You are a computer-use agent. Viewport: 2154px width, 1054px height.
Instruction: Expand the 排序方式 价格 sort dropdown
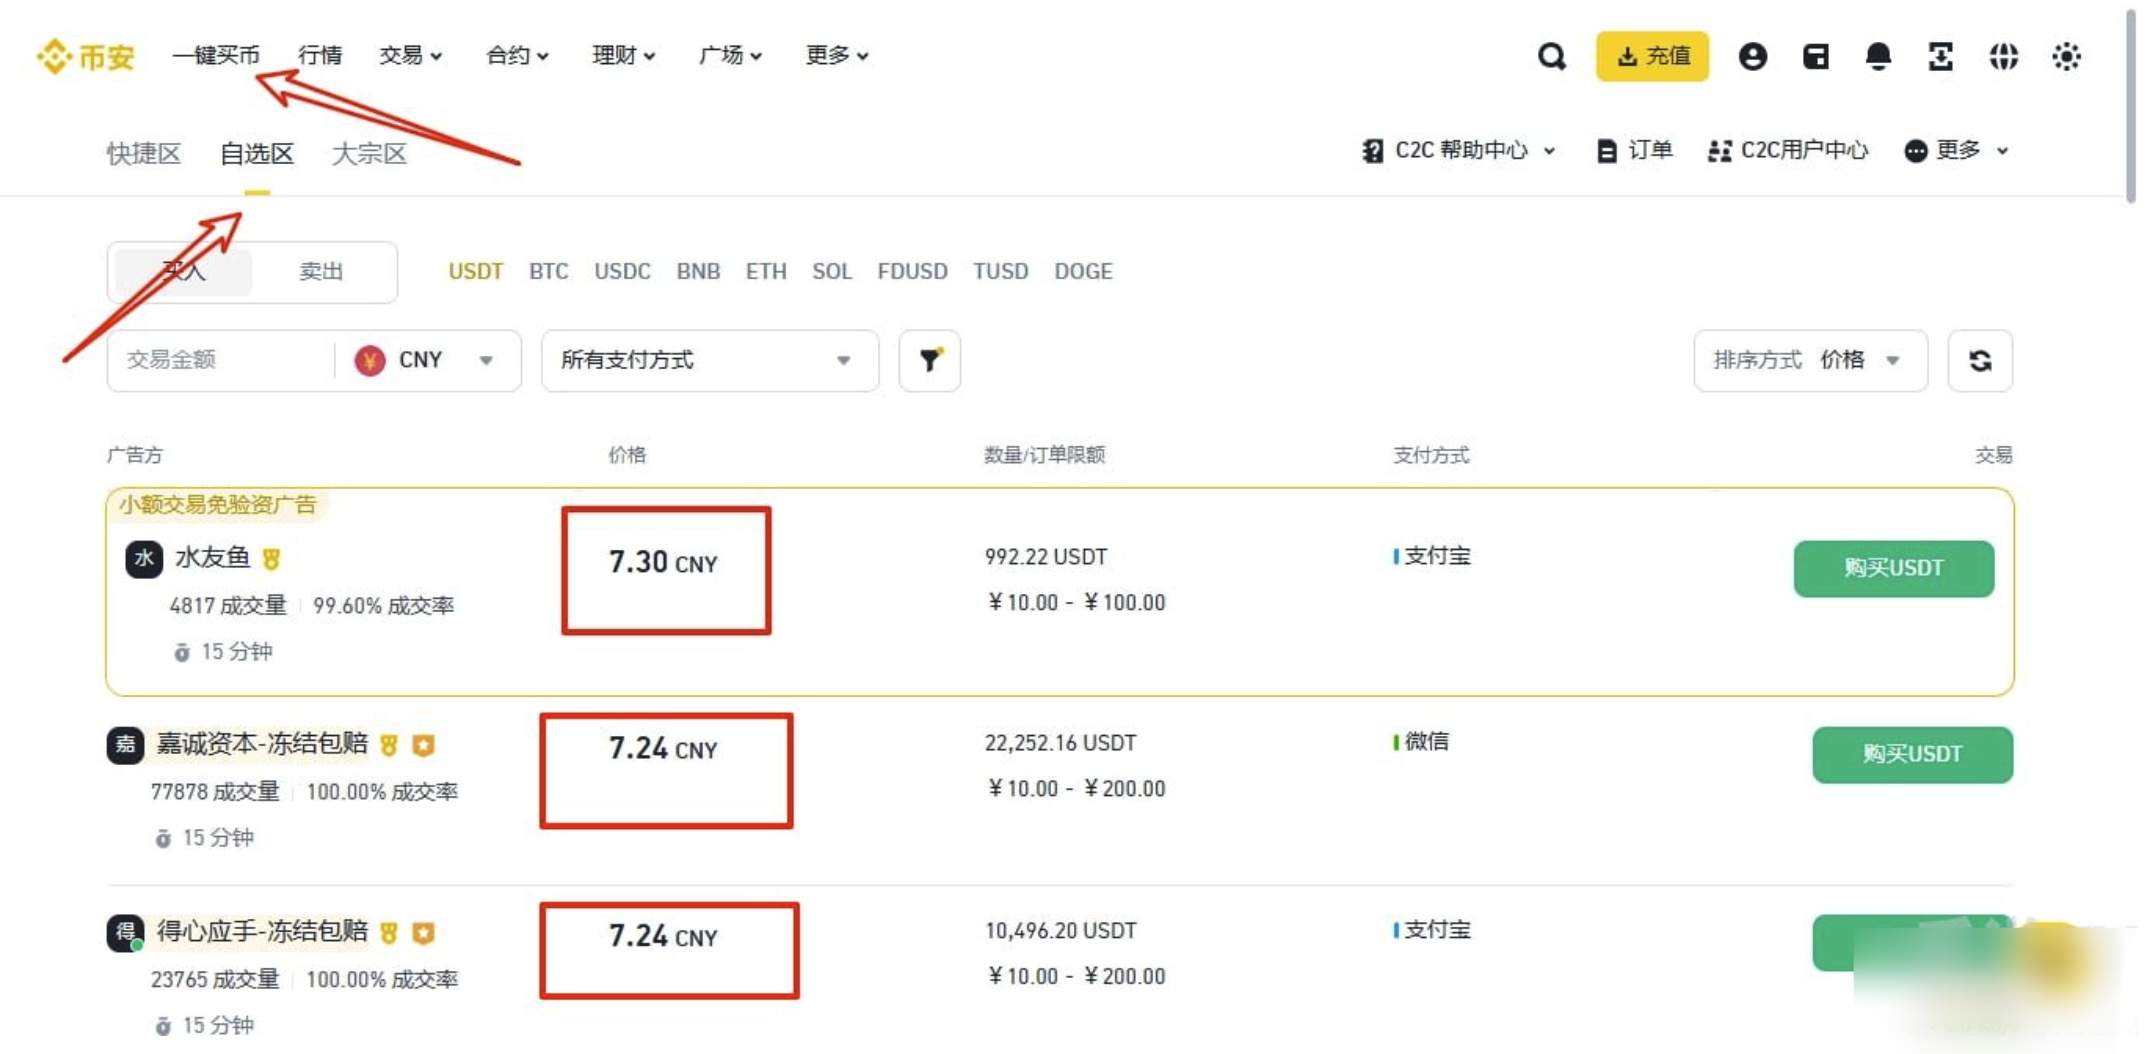coord(1809,360)
